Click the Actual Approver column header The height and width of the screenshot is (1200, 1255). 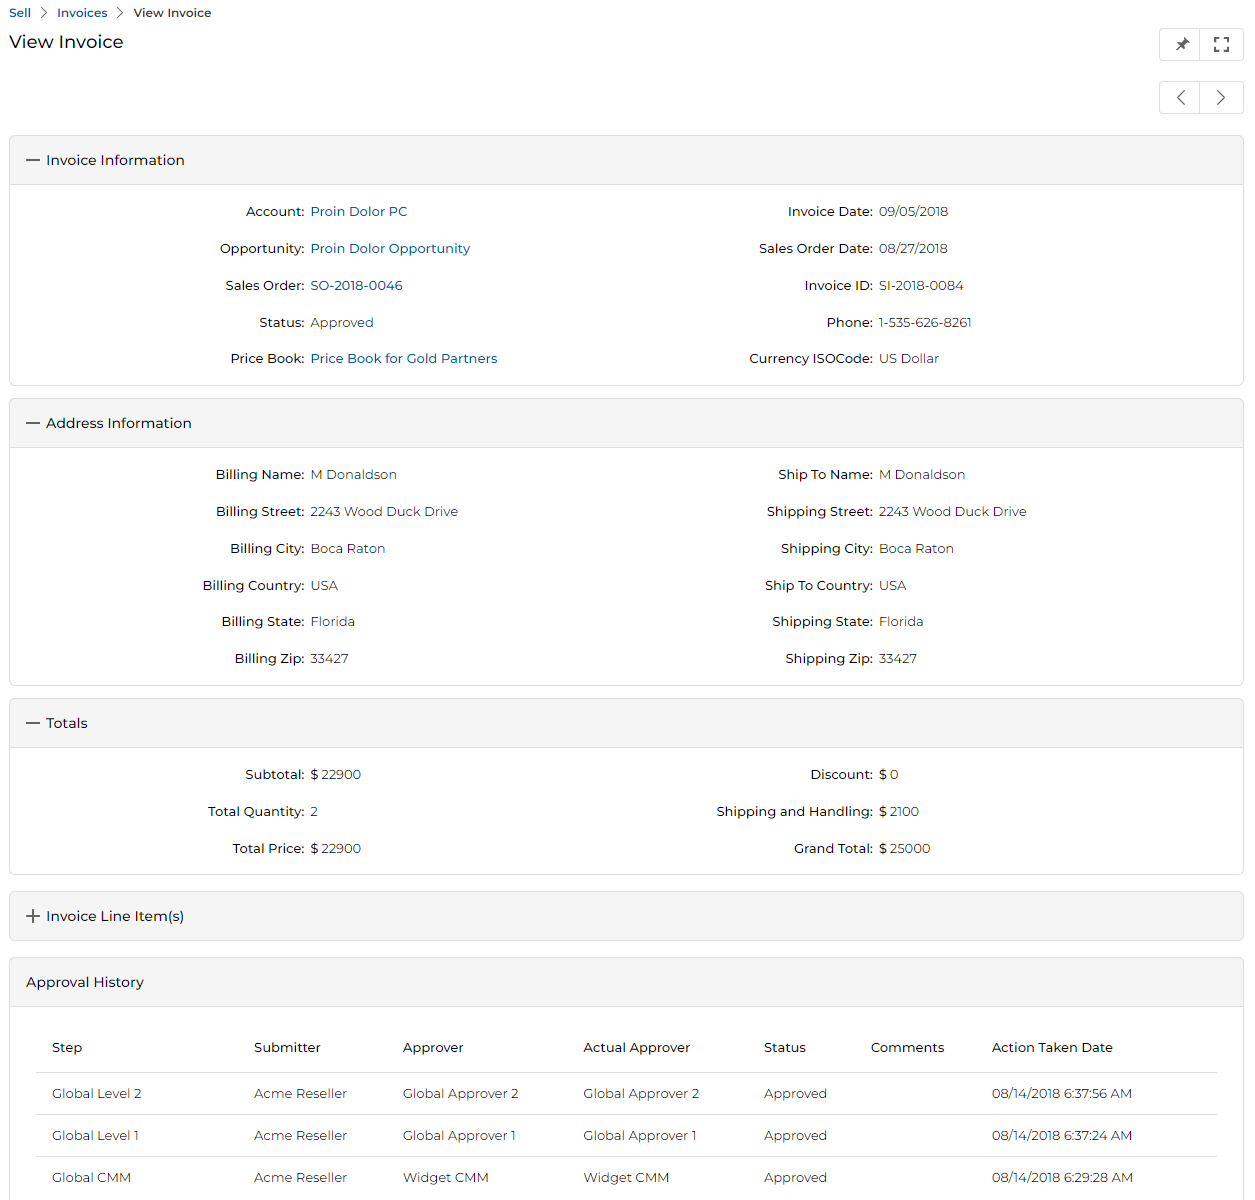(x=637, y=1047)
